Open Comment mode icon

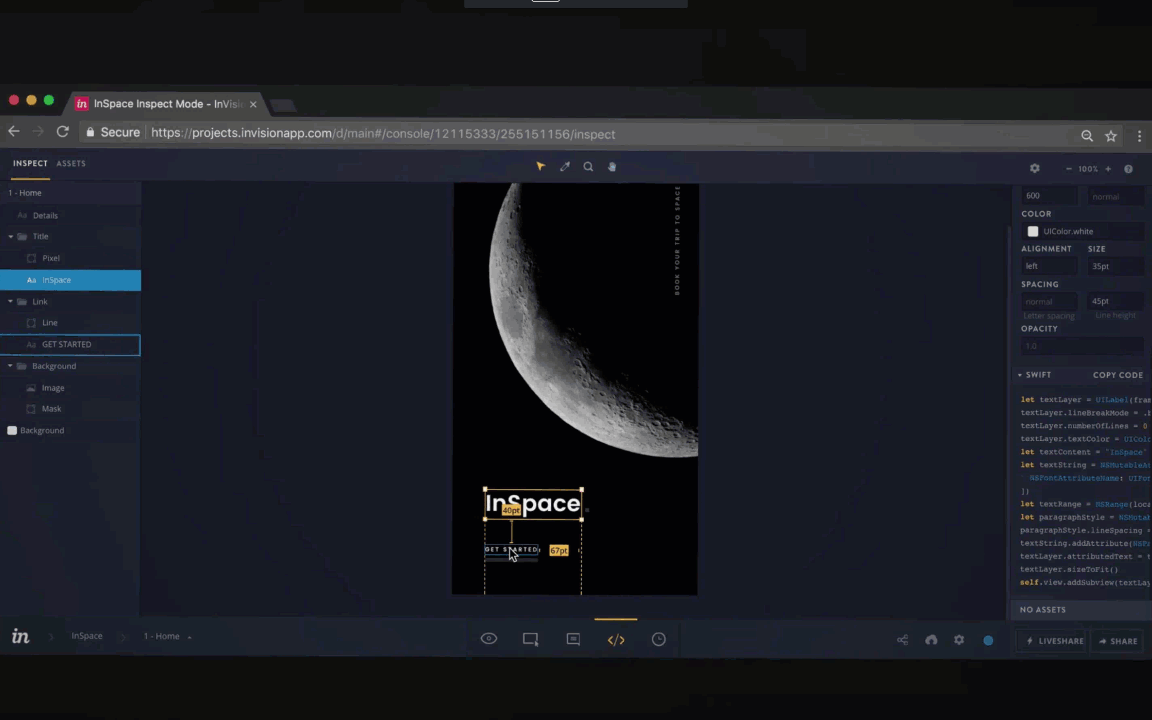(x=573, y=639)
